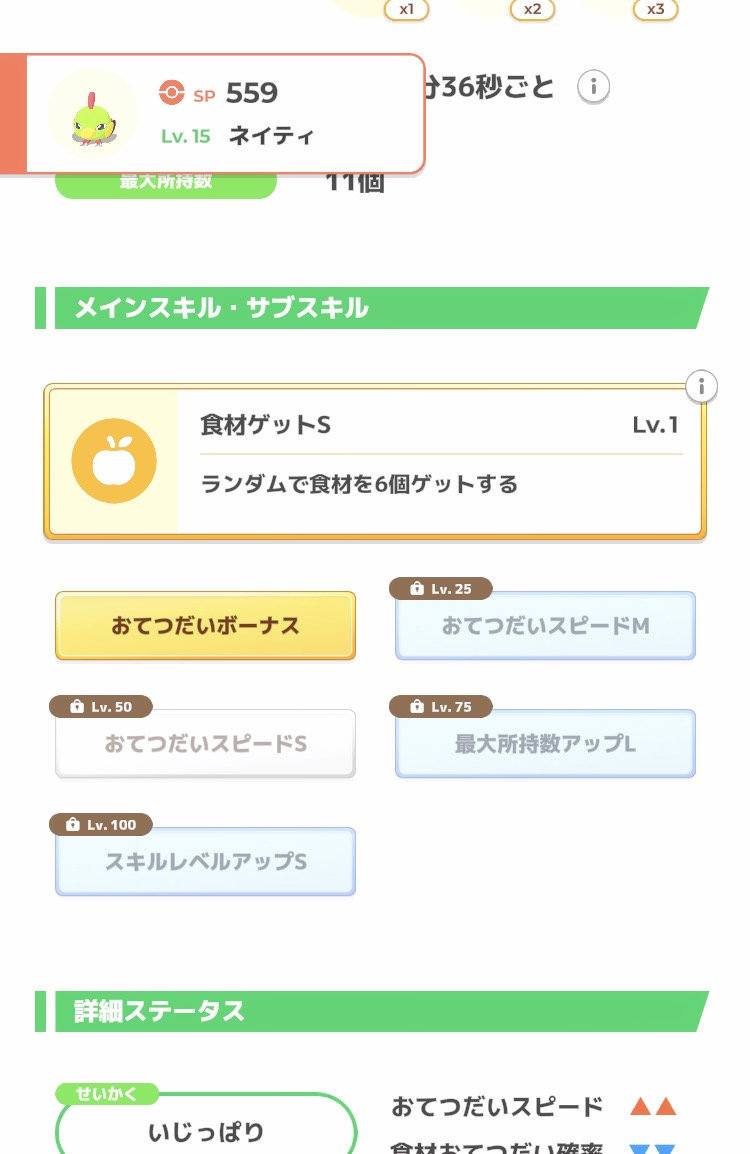This screenshot has height=1154, width=750.
Task: Select locked おてつだいスピードS sub skill
Action: pyautogui.click(x=205, y=744)
